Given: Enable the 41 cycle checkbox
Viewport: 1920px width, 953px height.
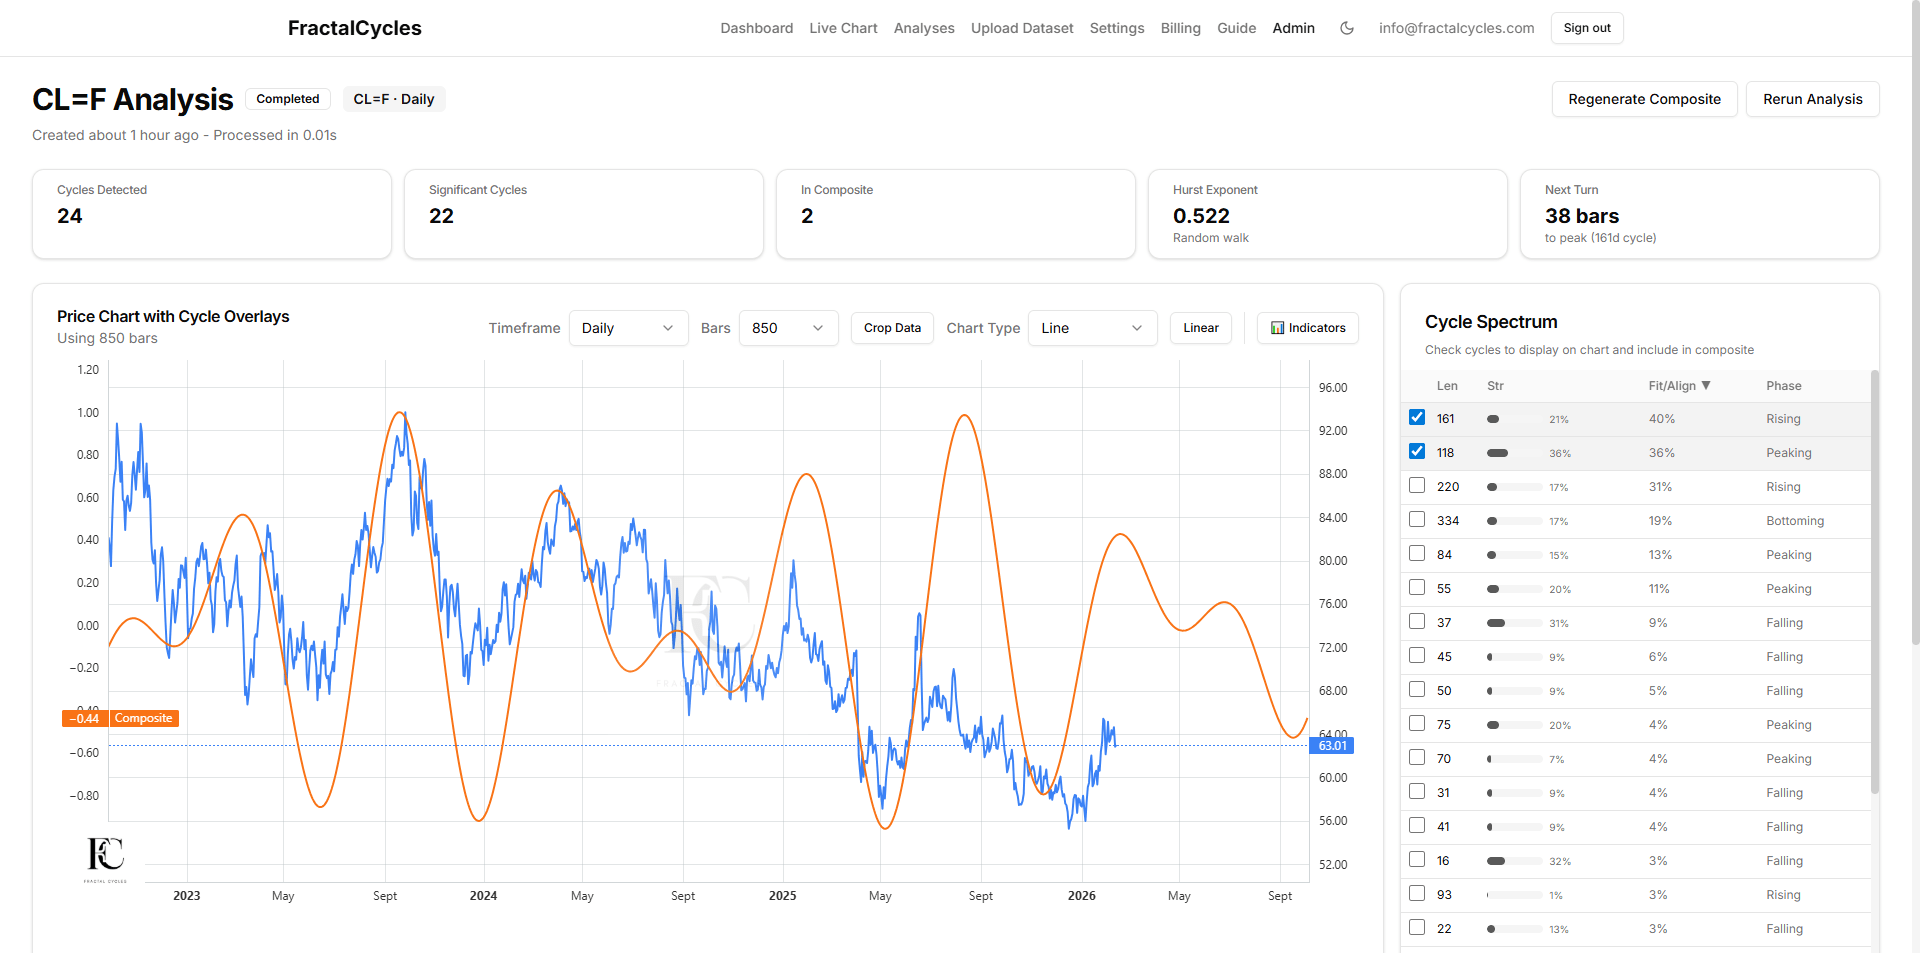Looking at the screenshot, I should pyautogui.click(x=1417, y=826).
